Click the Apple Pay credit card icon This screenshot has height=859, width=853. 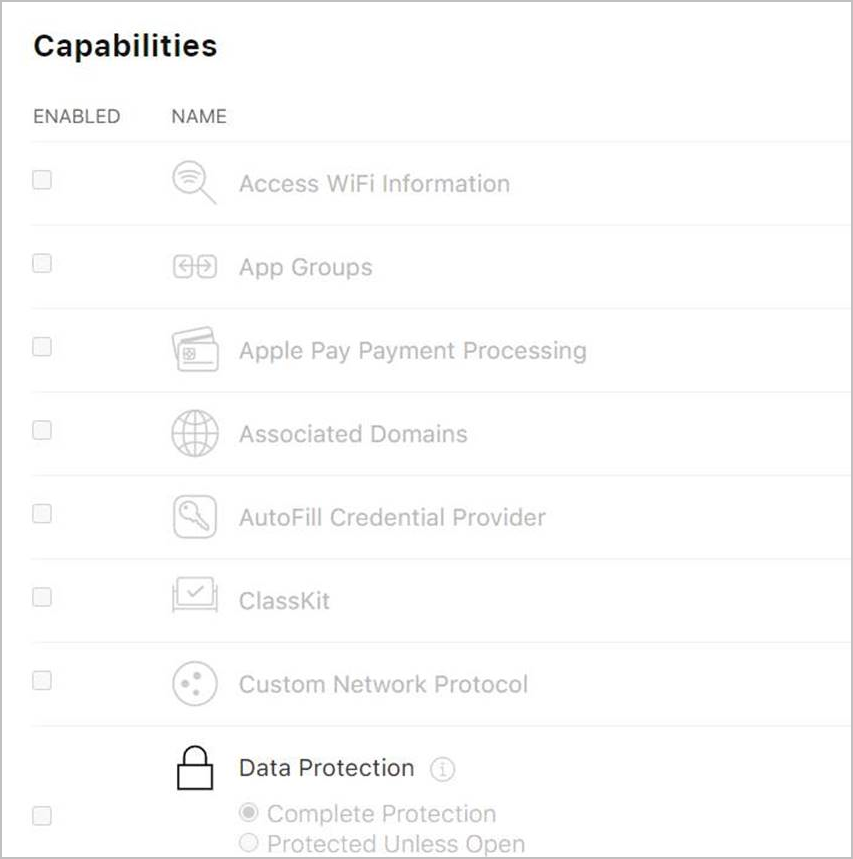point(195,350)
